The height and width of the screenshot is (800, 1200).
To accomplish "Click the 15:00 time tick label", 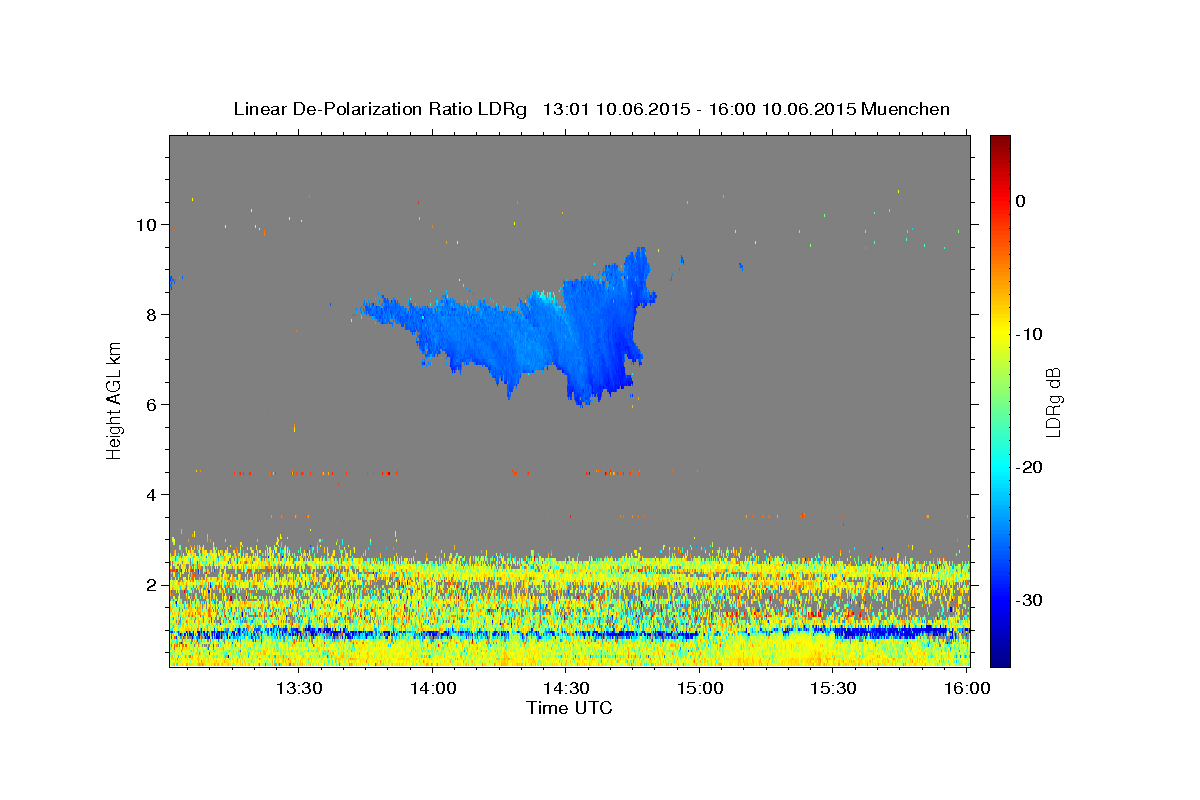I will click(x=700, y=689).
